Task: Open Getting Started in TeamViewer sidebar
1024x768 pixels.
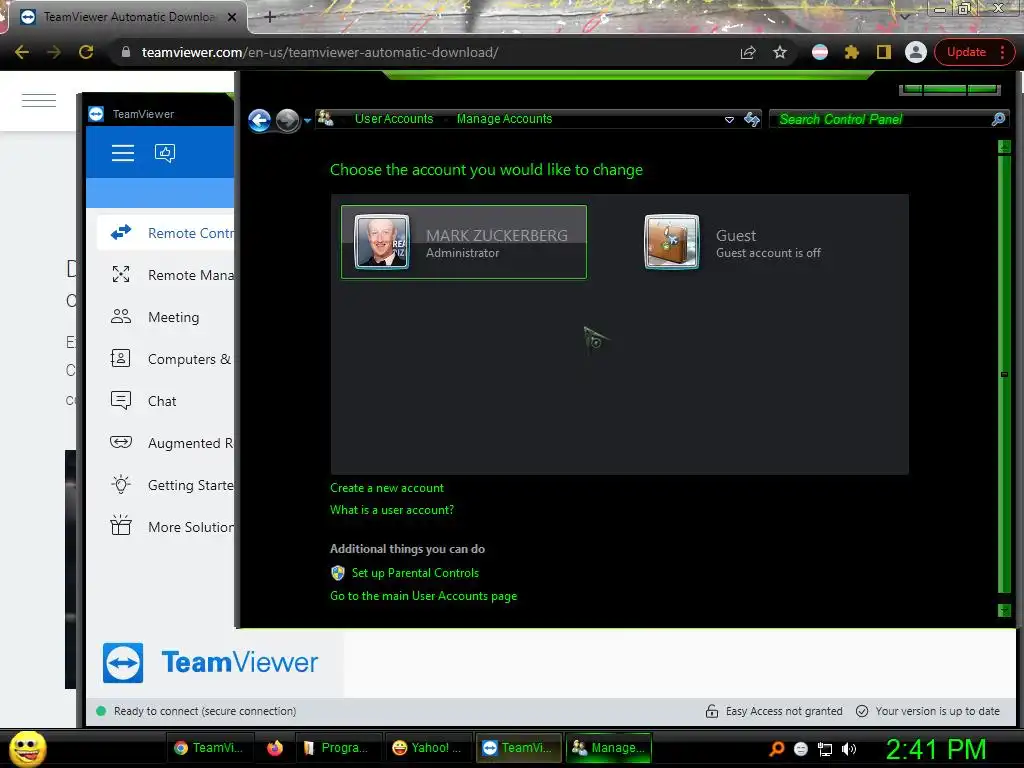Action: 167,485
